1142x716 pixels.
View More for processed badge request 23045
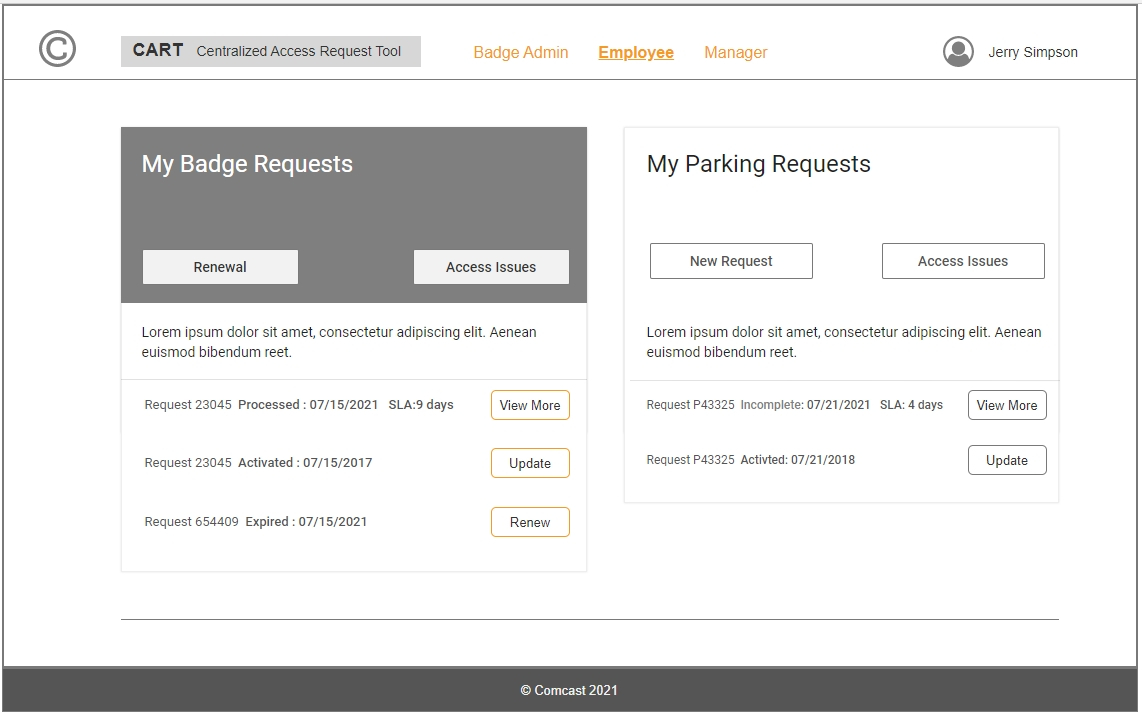(530, 405)
